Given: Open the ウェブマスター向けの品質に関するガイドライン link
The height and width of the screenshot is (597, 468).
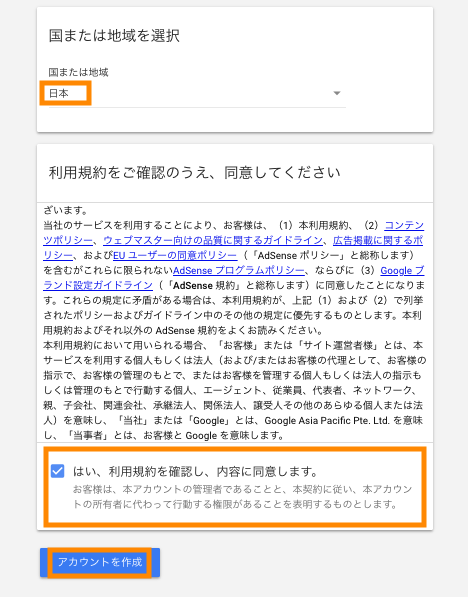Looking at the screenshot, I should click(x=213, y=240).
